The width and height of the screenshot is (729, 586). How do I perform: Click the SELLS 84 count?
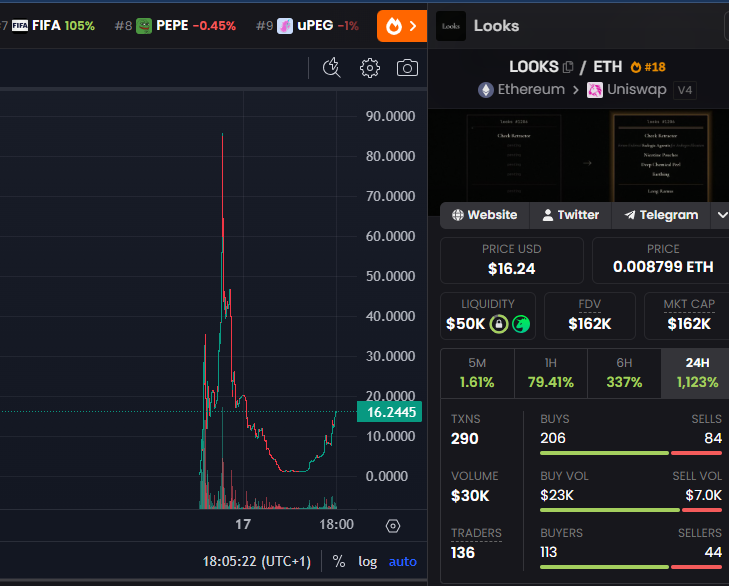[713, 438]
